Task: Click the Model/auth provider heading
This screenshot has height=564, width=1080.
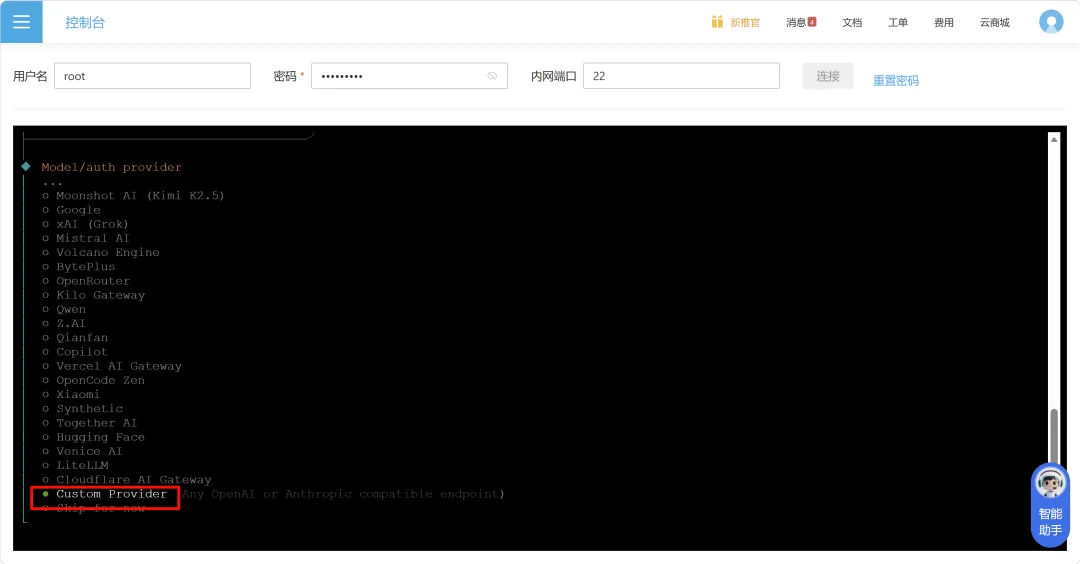Action: pos(111,167)
